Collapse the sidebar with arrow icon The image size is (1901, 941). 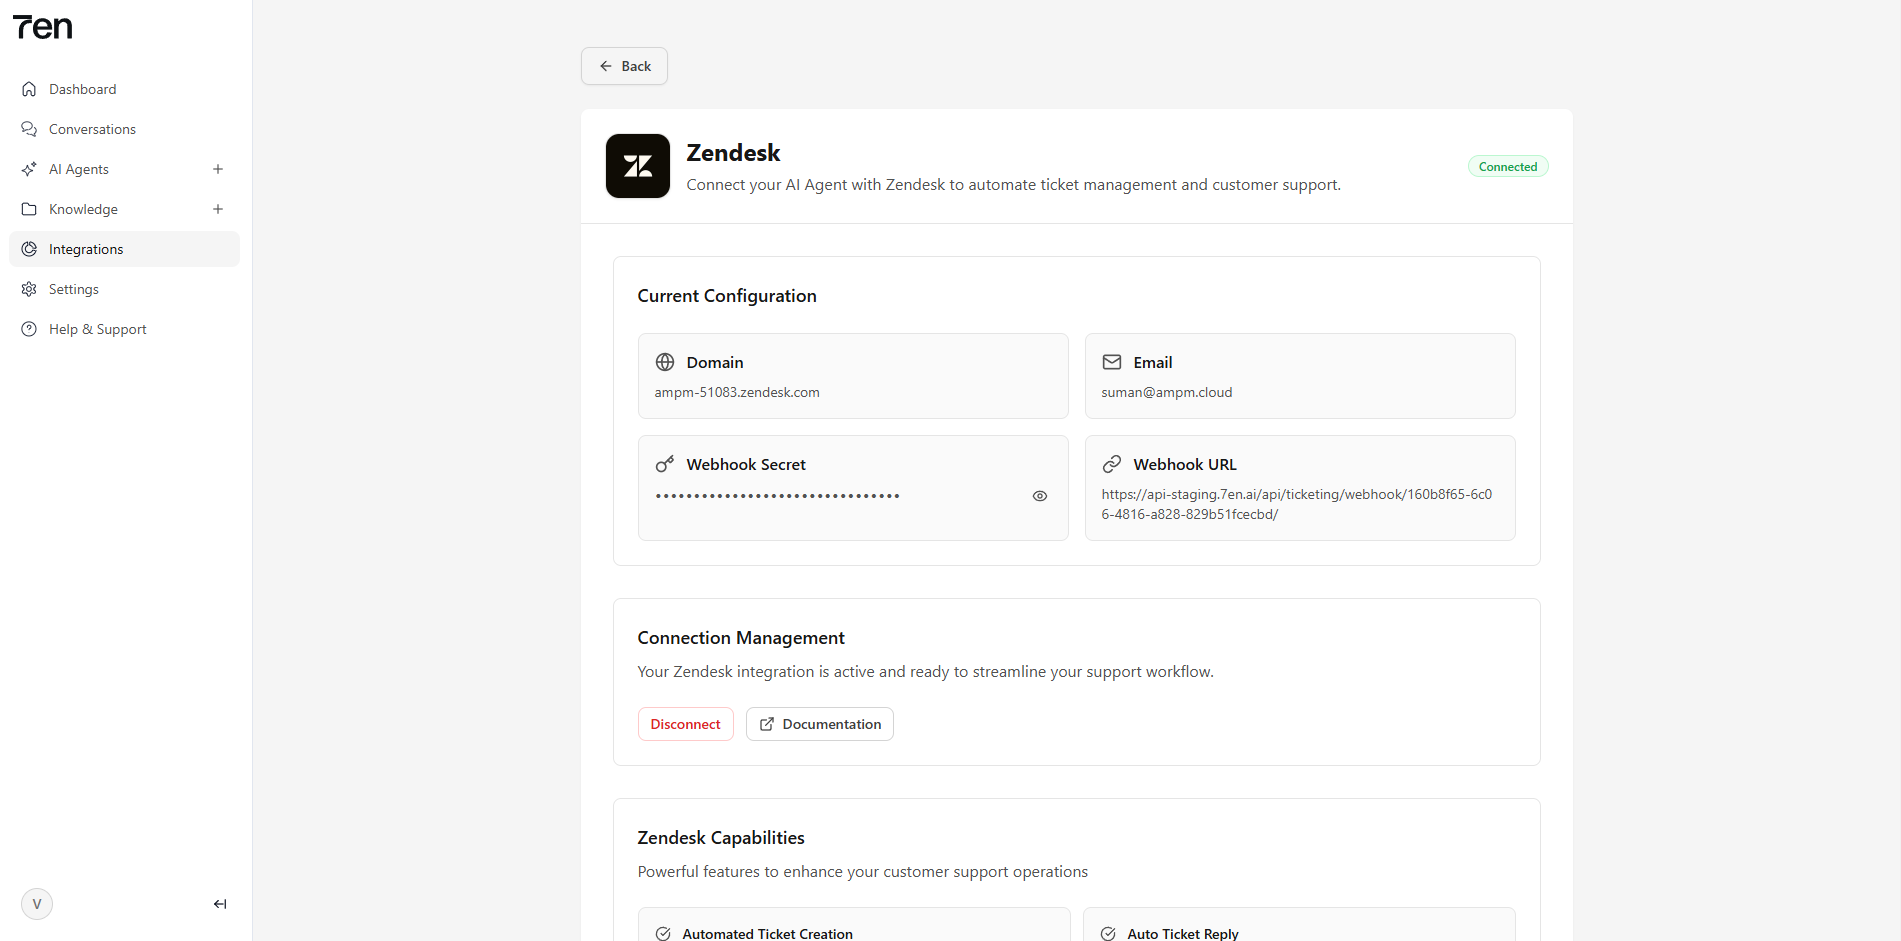(220, 904)
